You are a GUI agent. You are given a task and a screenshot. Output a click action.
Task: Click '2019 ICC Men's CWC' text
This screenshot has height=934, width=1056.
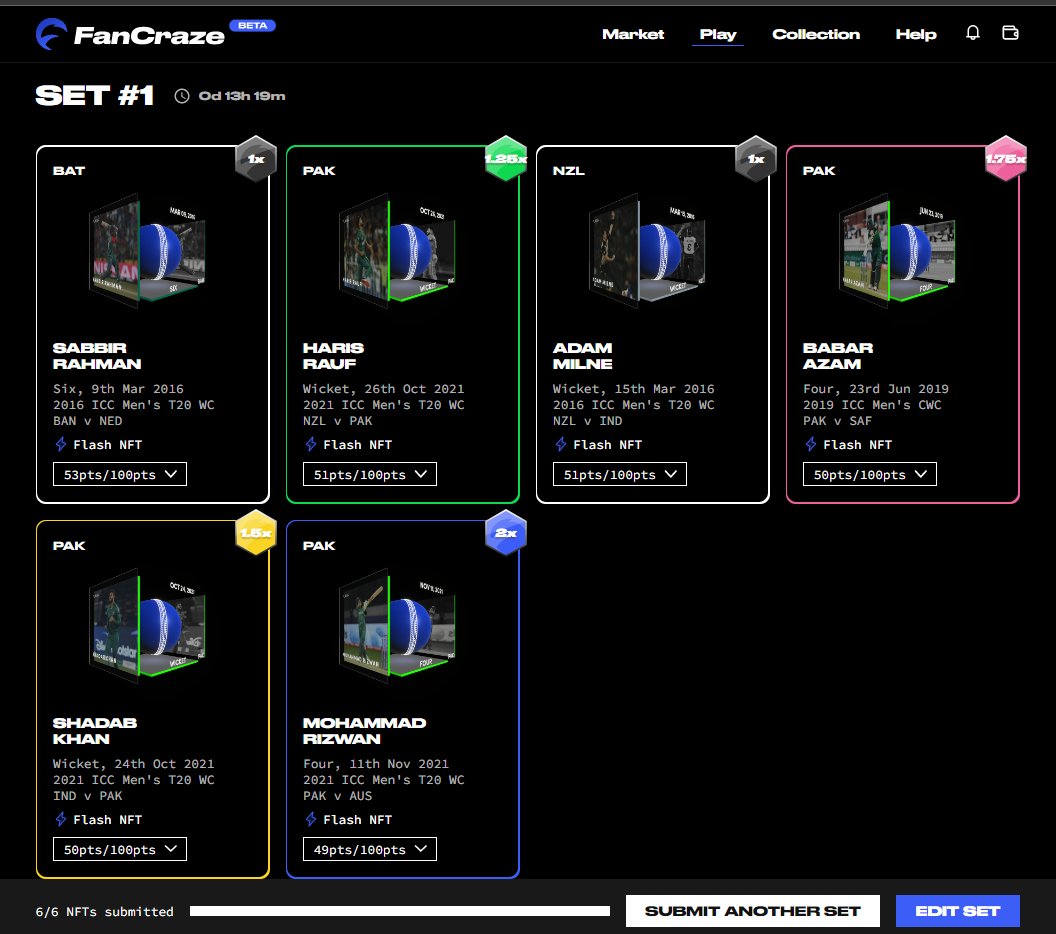872,405
